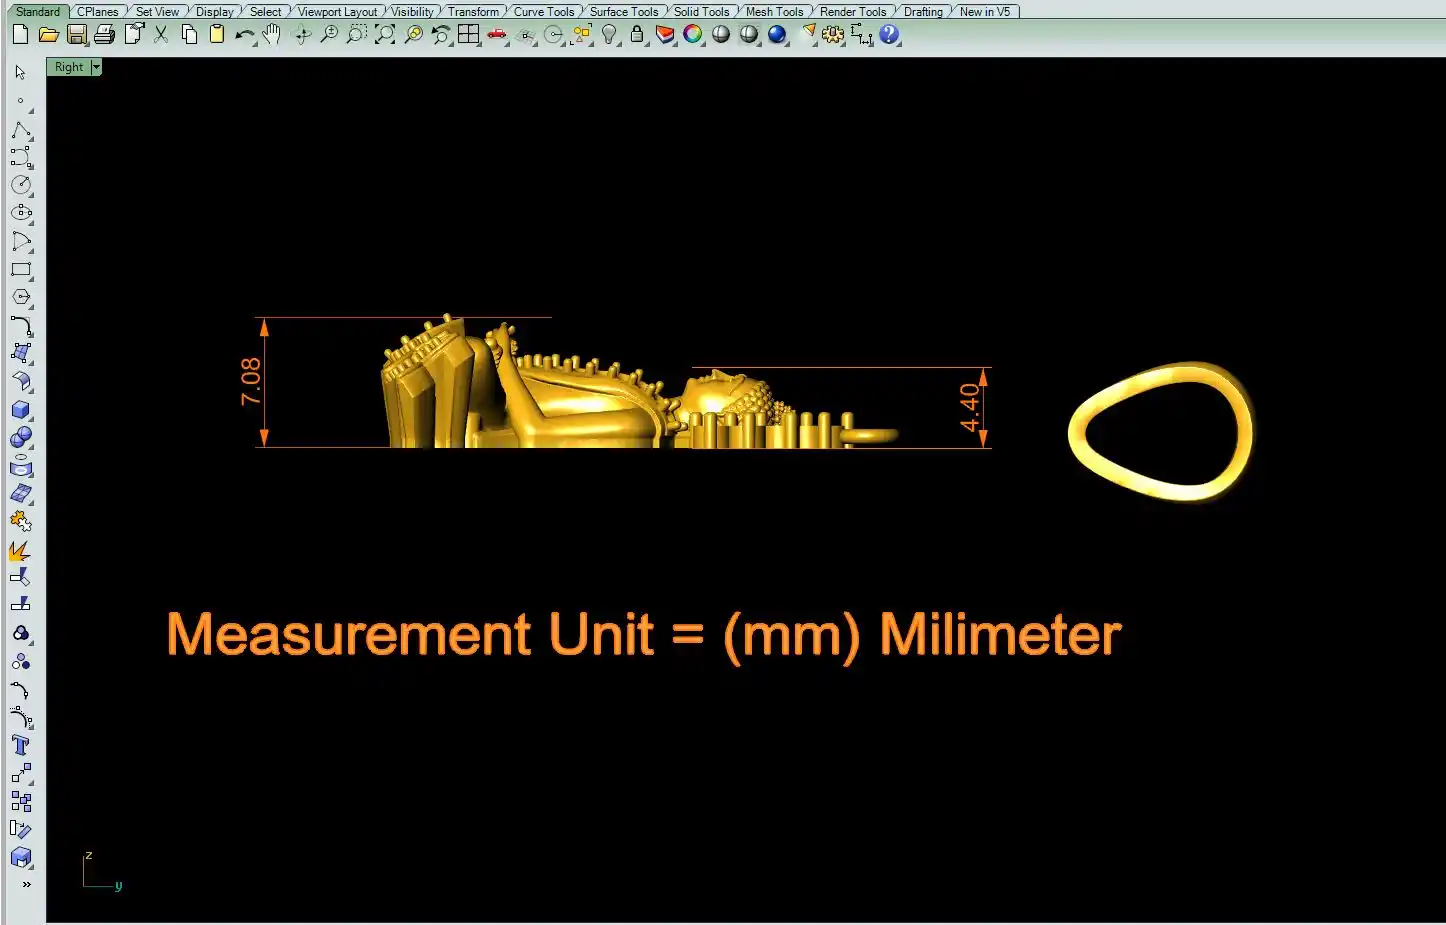Open the Help question mark icon
Viewport: 1446px width, 925px height.
[889, 35]
